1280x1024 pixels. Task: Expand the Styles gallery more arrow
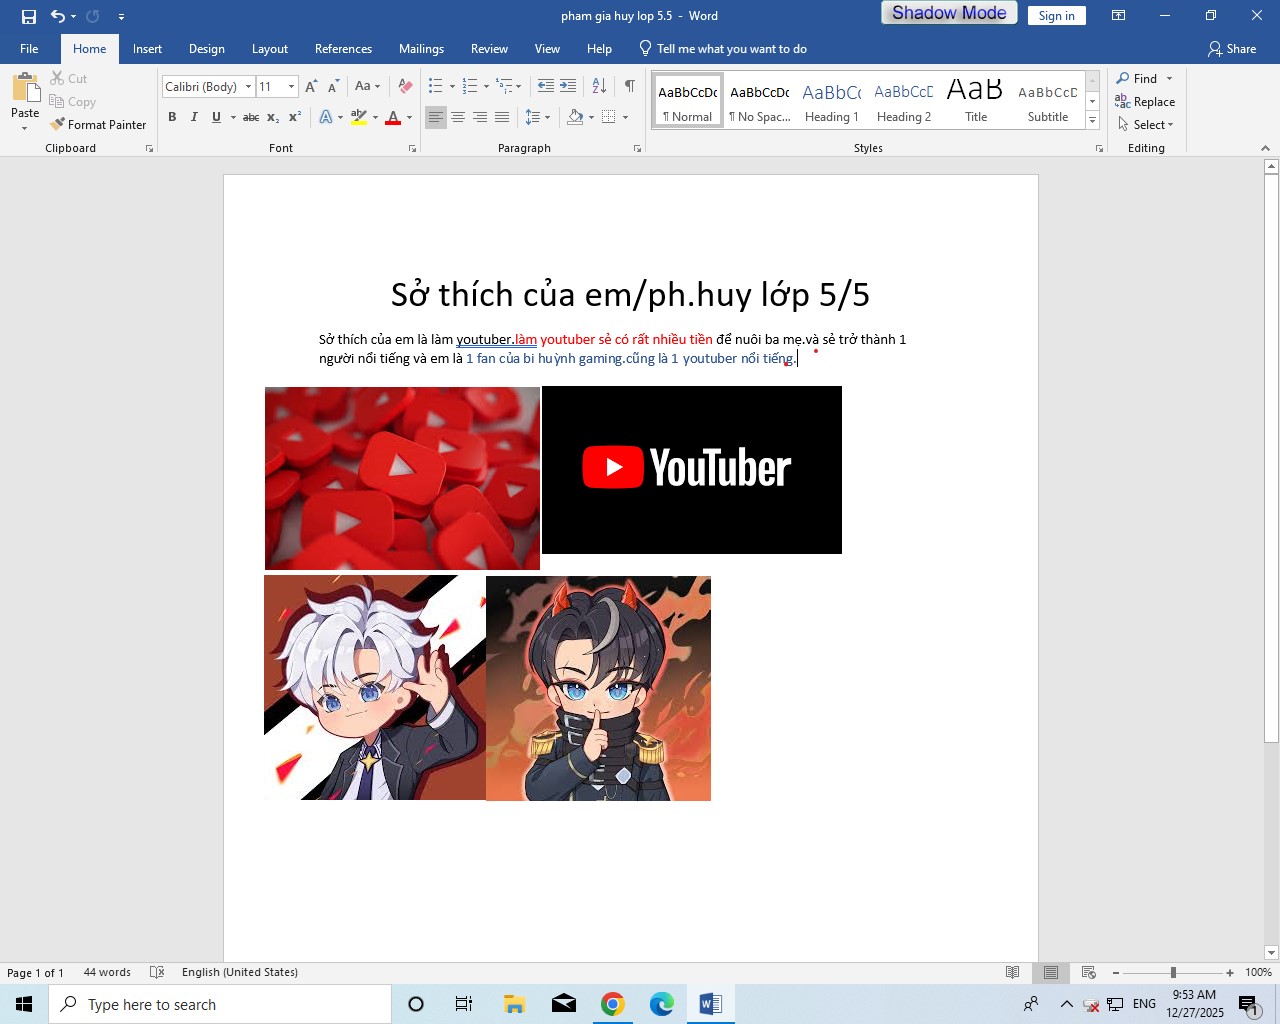[x=1092, y=121]
